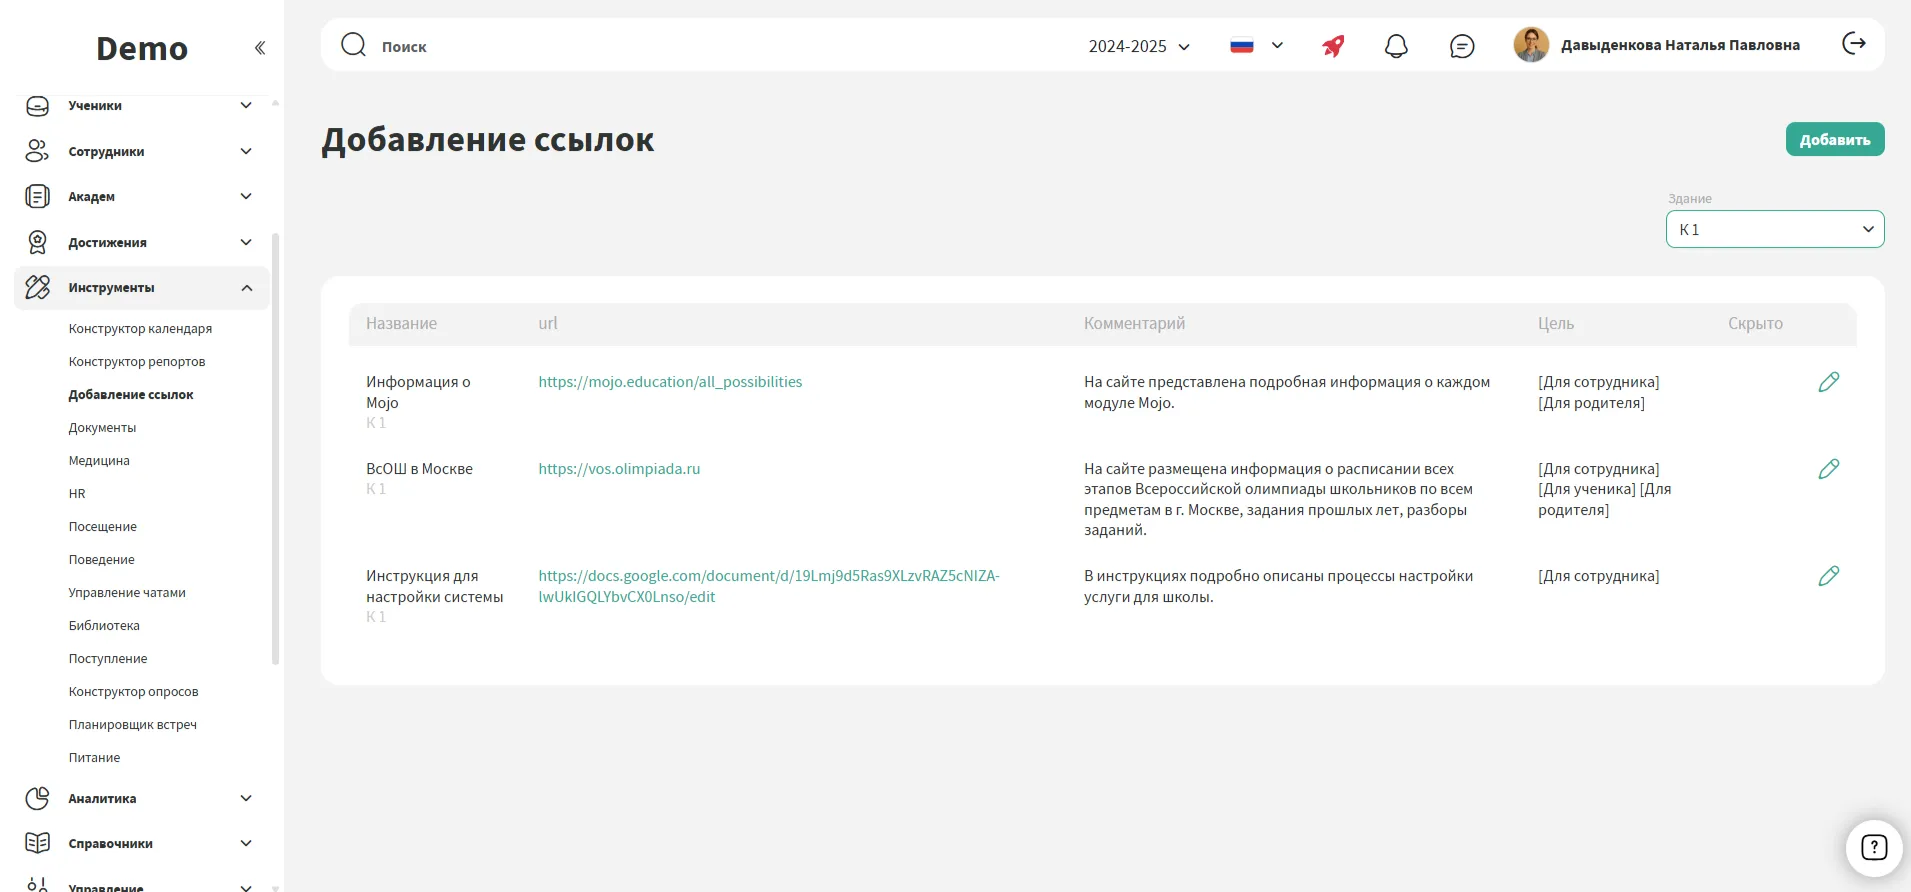
Task: Open the vos.olimpiada.ru link
Action: (619, 469)
